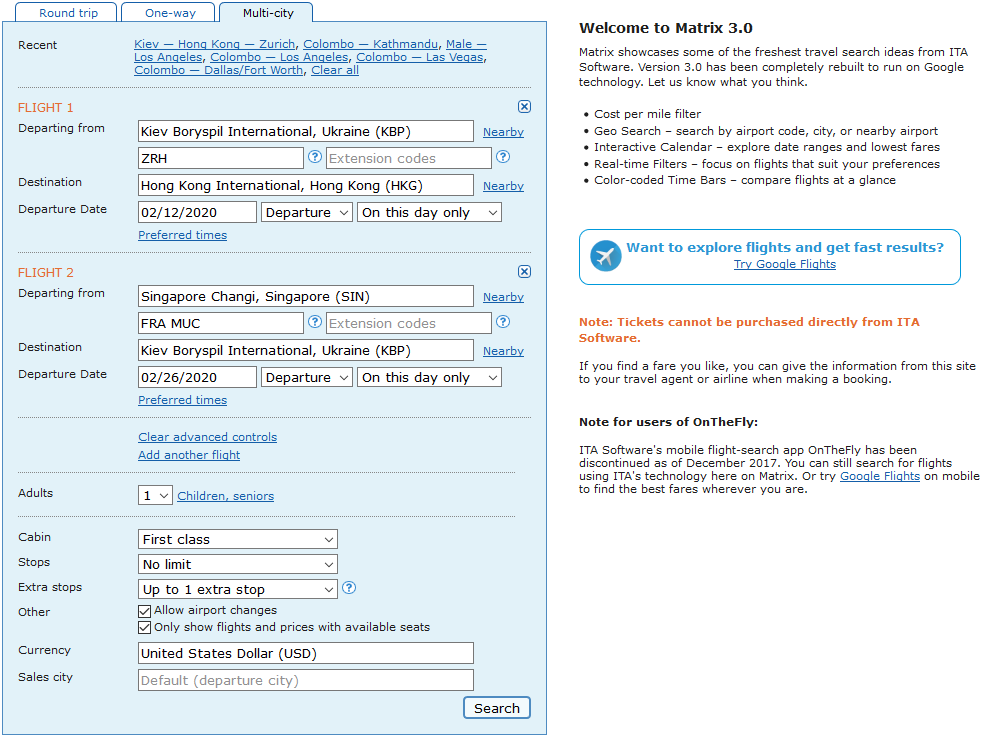This screenshot has width=984, height=737.
Task: Open the Try Google Flights link
Action: click(784, 264)
